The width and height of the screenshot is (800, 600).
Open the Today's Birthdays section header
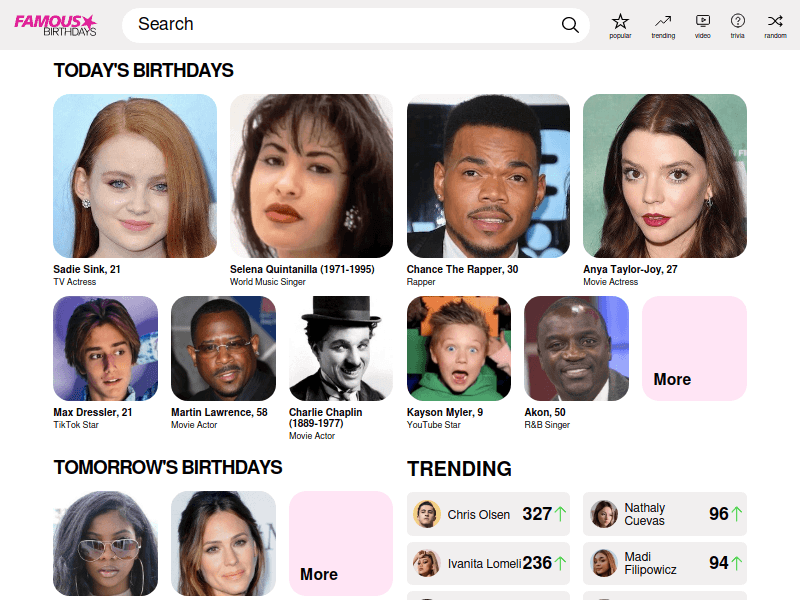(x=143, y=71)
